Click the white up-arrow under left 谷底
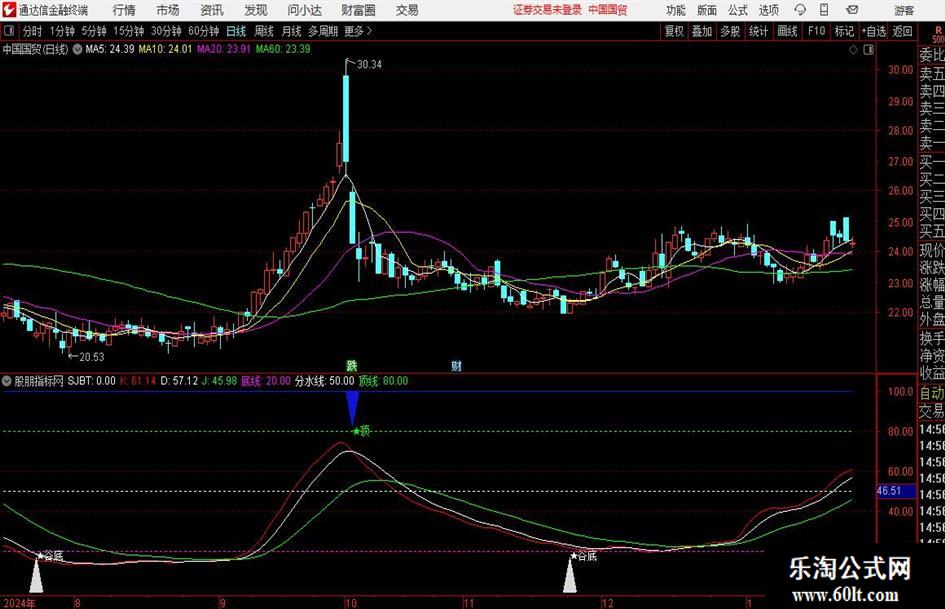This screenshot has width=945, height=609. pos(36,575)
